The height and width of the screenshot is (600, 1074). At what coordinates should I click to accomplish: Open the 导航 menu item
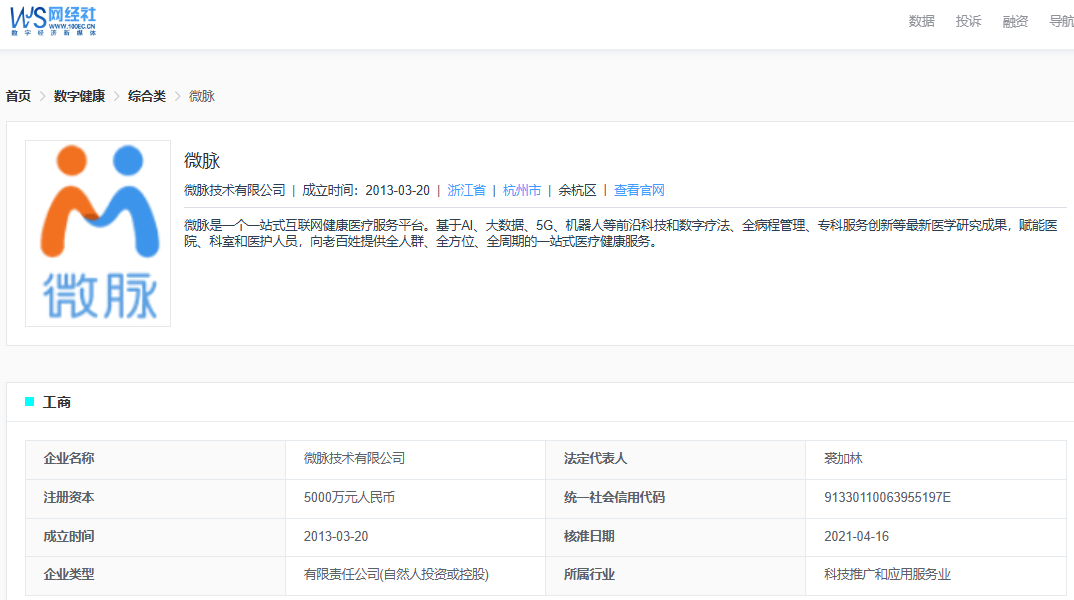(1061, 21)
